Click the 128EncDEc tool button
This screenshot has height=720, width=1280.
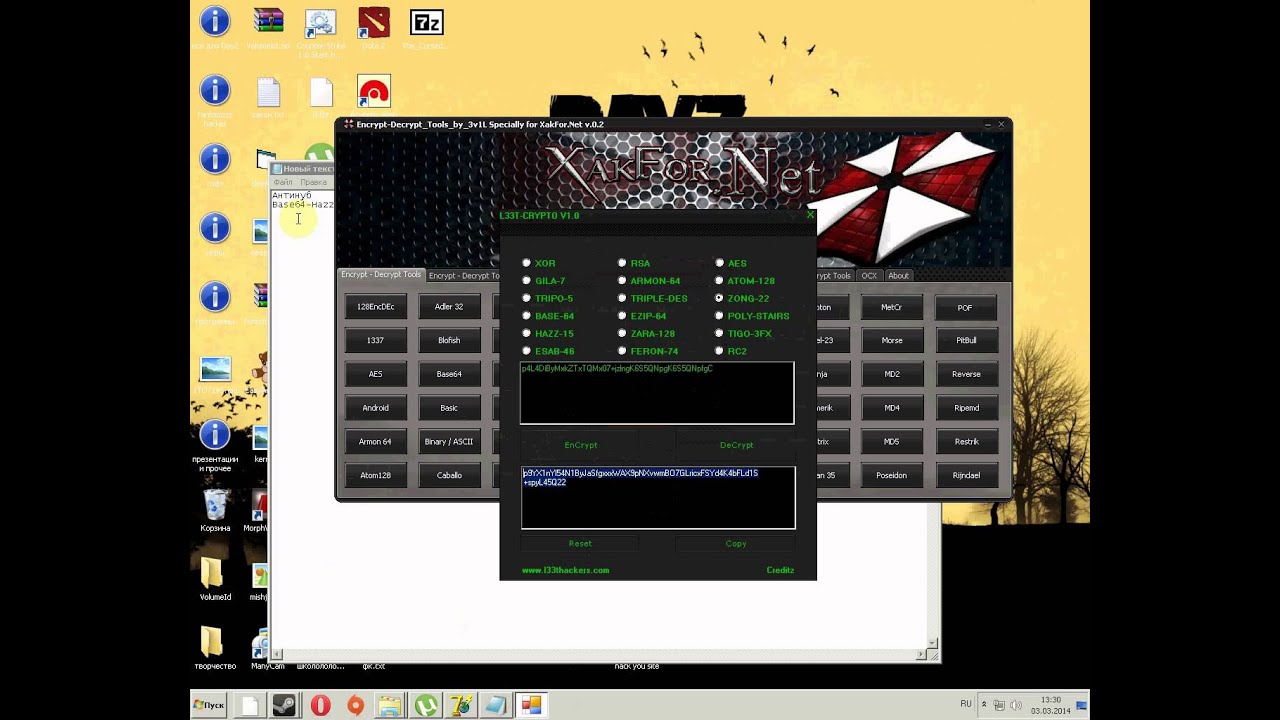(375, 307)
